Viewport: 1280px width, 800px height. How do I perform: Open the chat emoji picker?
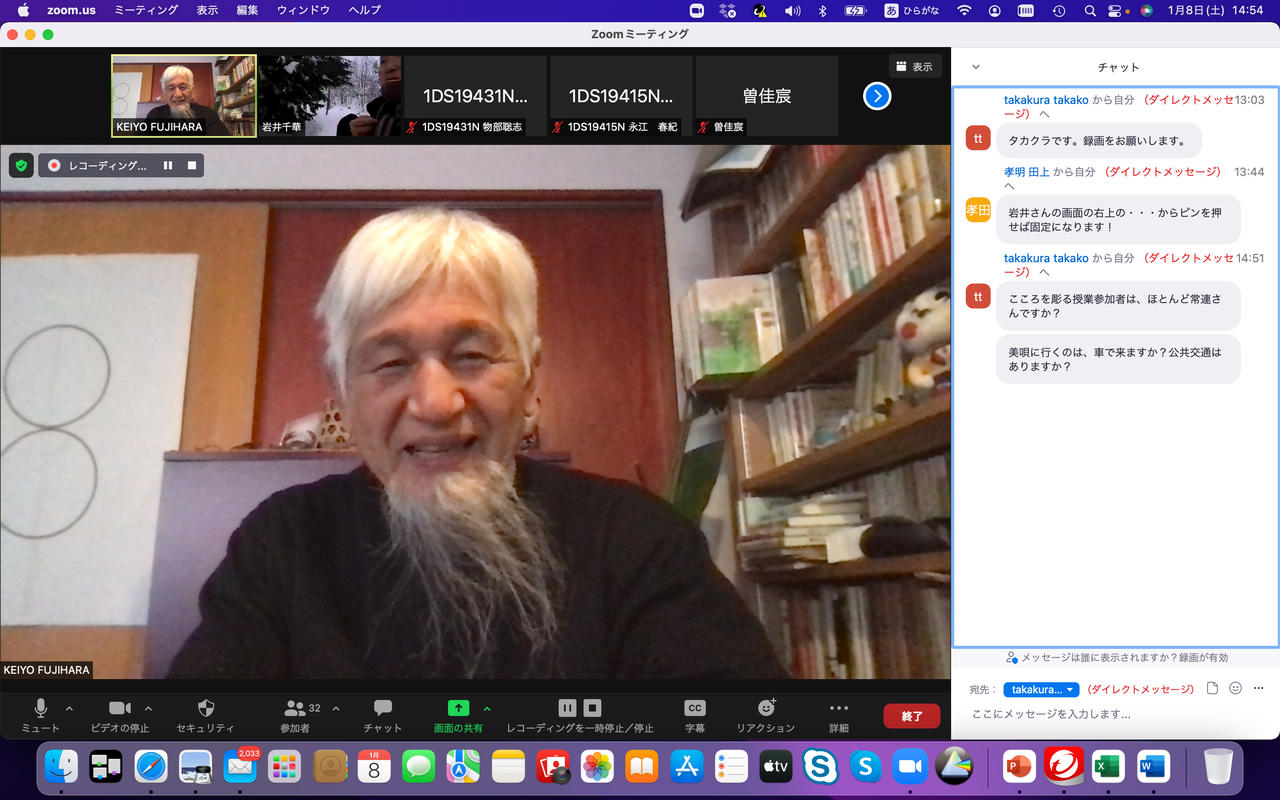[x=1236, y=688]
